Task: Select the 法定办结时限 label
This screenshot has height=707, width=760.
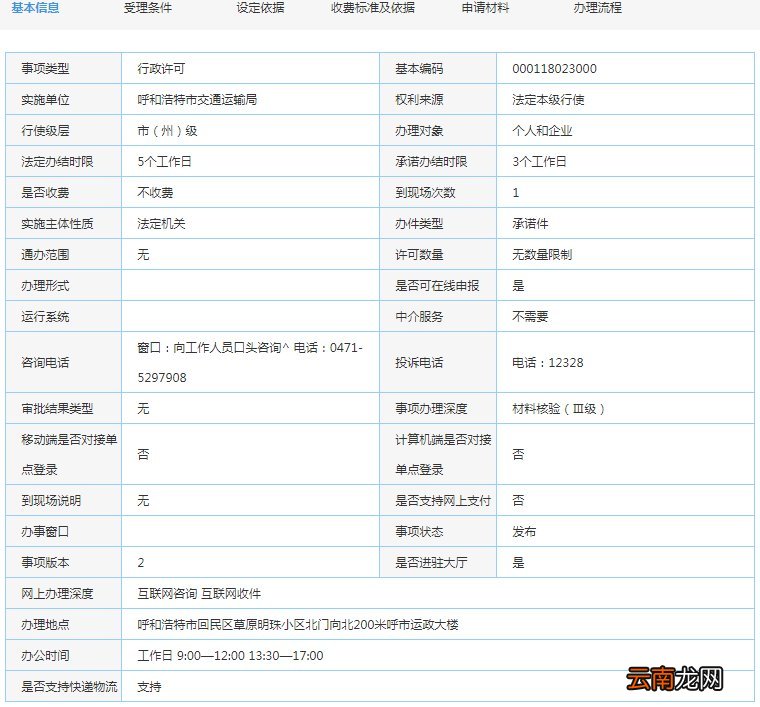Action: [57, 162]
